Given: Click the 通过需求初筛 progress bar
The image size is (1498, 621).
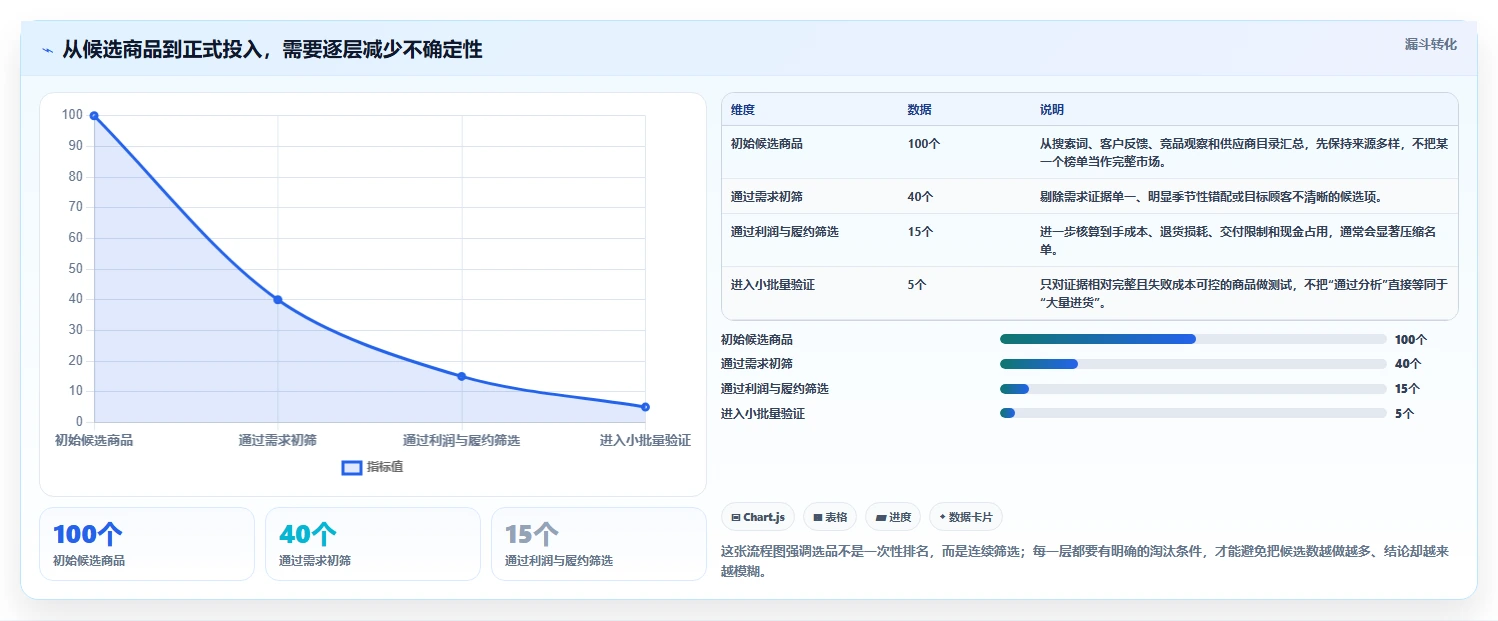Looking at the screenshot, I should (x=1193, y=364).
